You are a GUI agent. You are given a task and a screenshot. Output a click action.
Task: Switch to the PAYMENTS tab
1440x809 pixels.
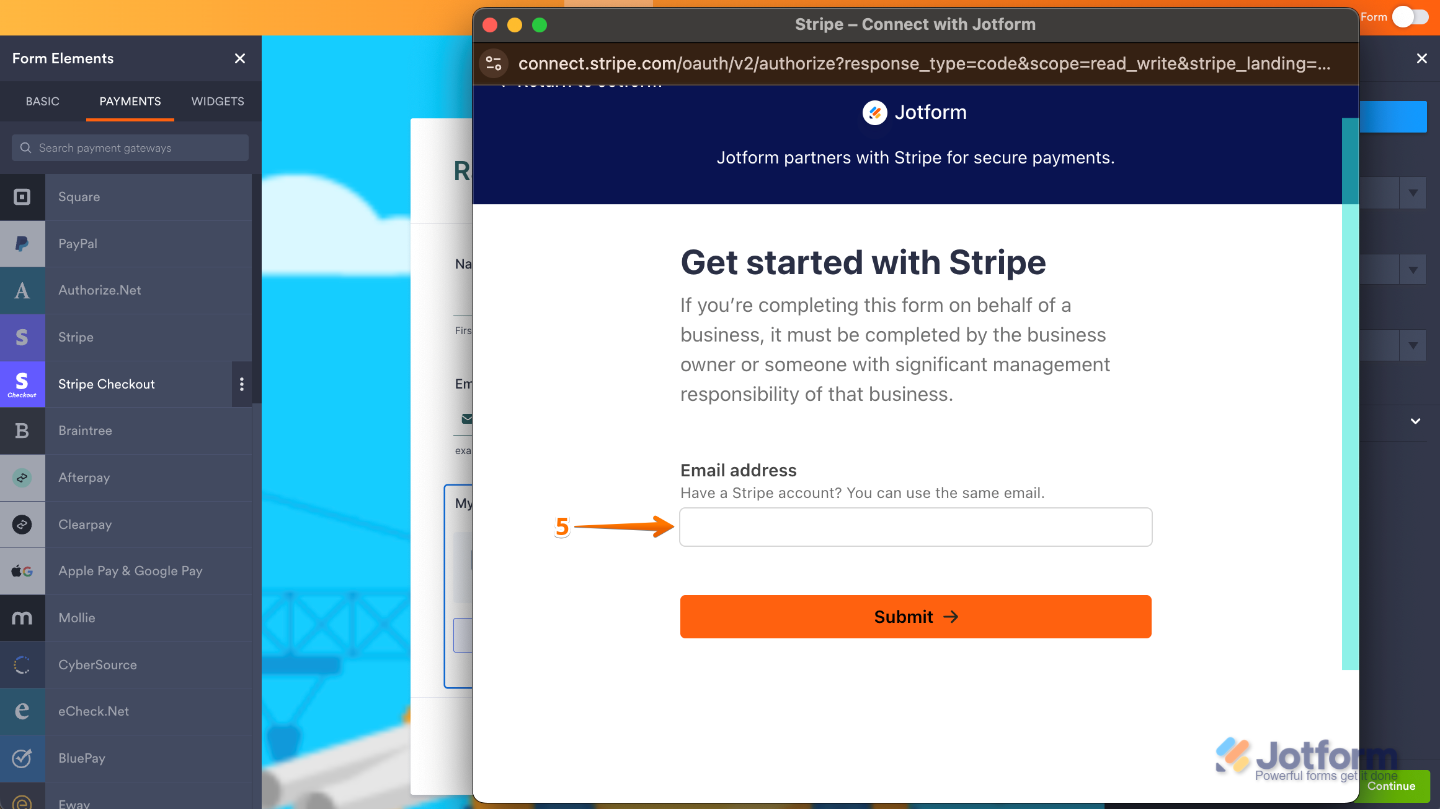[130, 101]
